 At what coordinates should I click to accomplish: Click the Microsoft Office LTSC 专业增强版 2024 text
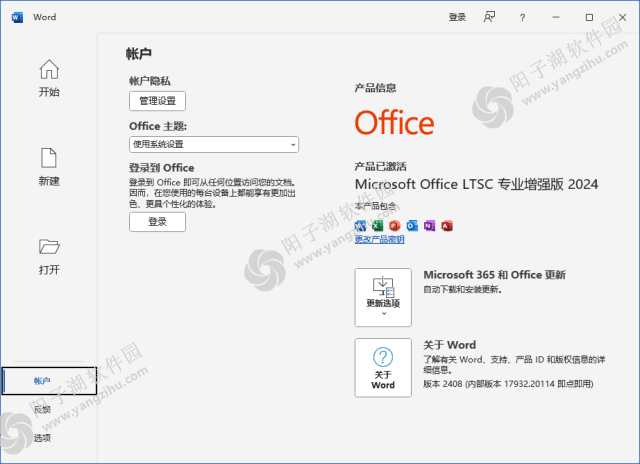click(476, 184)
